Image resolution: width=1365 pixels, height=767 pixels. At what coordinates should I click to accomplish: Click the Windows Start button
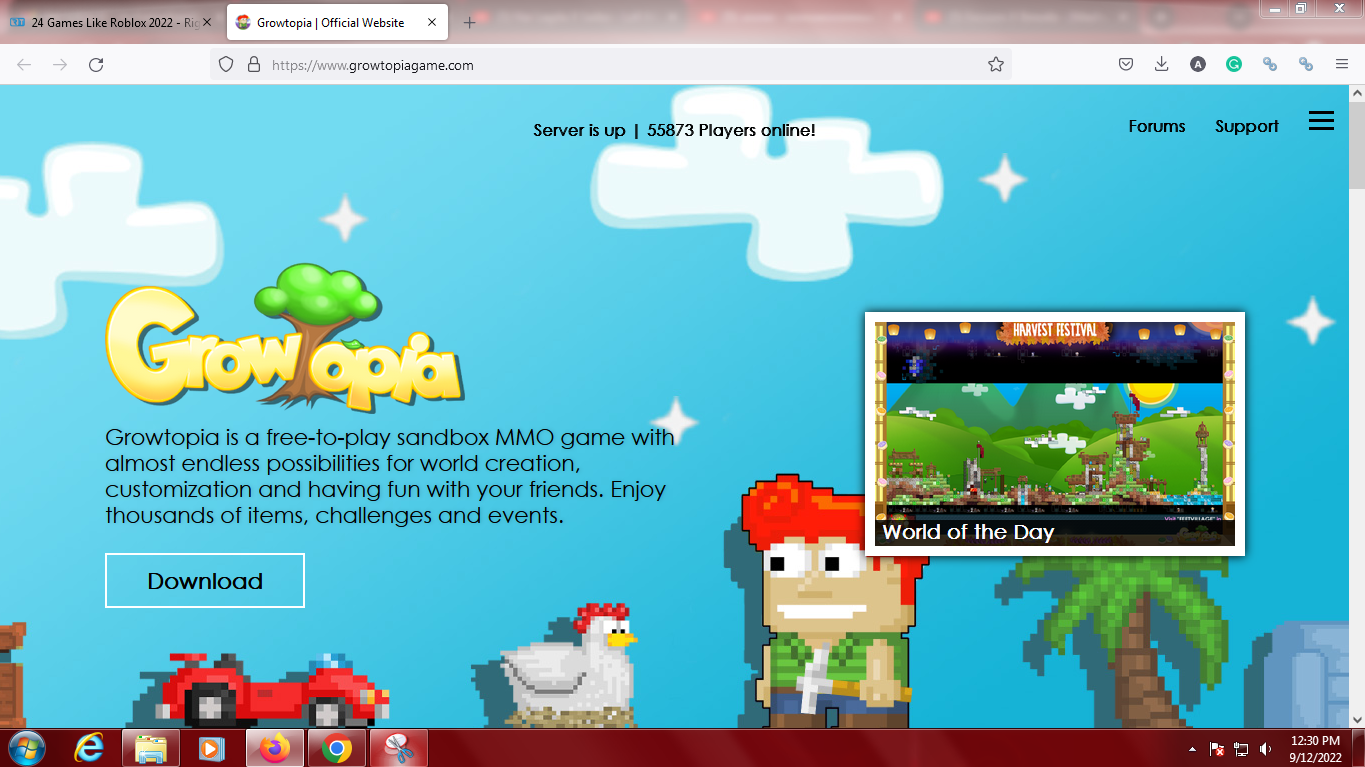coord(26,747)
